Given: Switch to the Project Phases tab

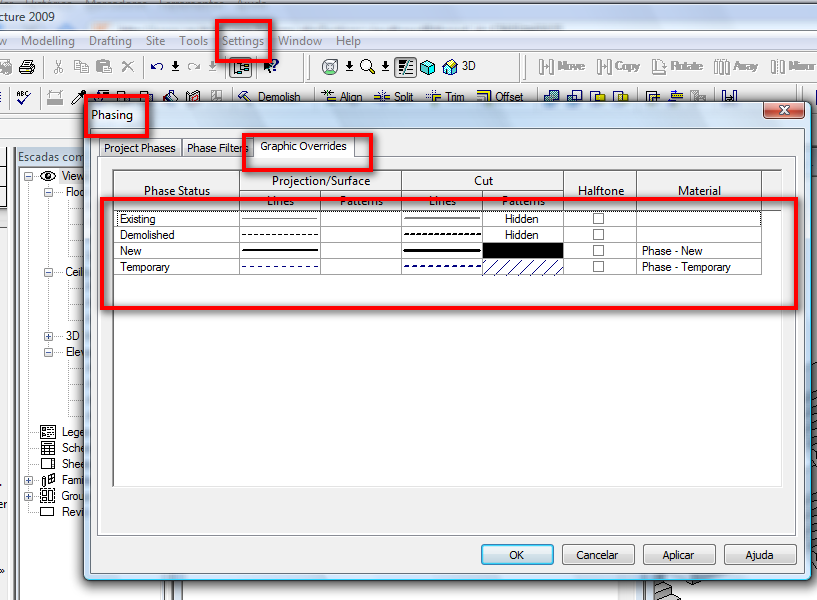Looking at the screenshot, I should [140, 148].
